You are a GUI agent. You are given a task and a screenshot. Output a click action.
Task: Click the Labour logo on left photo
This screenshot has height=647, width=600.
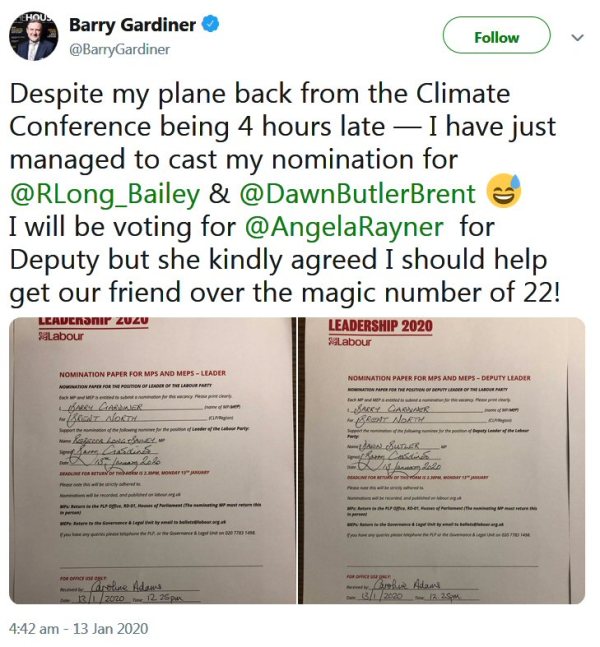[x=61, y=336]
